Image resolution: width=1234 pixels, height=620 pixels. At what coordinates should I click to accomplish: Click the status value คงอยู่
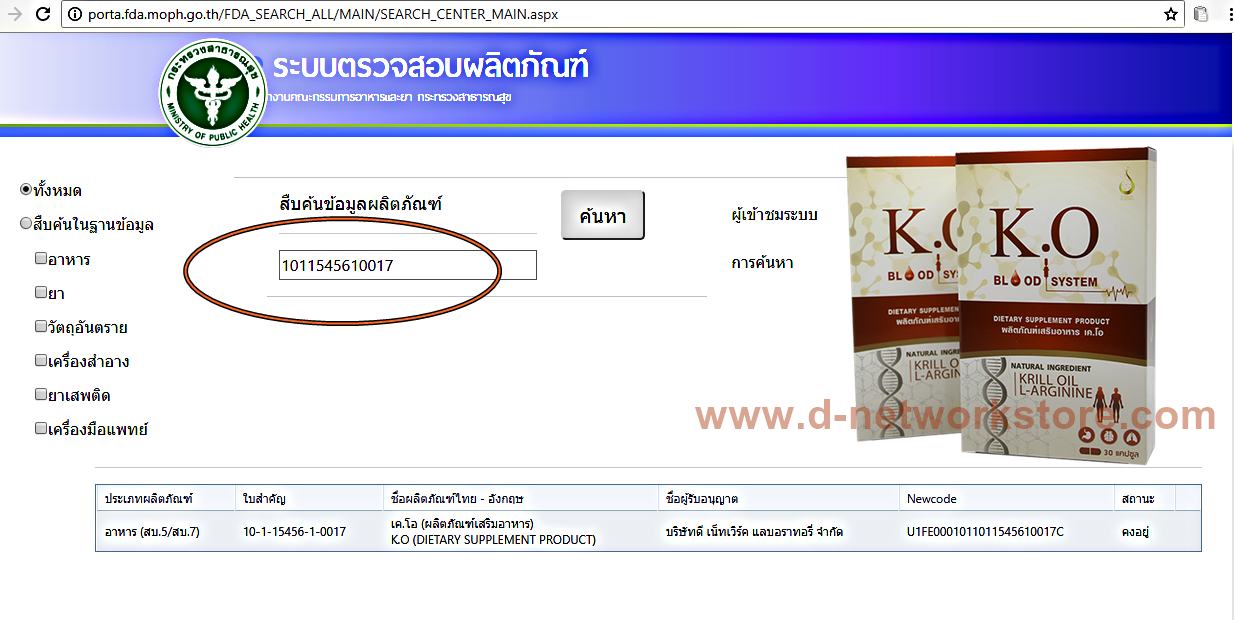1135,532
